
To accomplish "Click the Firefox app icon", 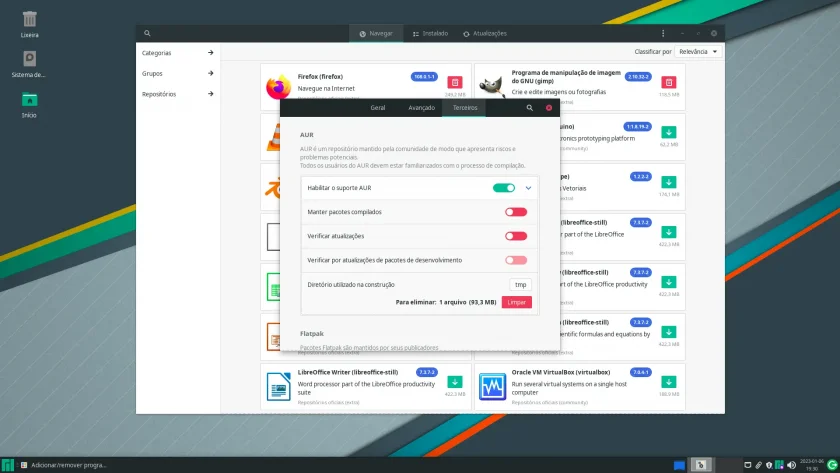I will tap(279, 87).
